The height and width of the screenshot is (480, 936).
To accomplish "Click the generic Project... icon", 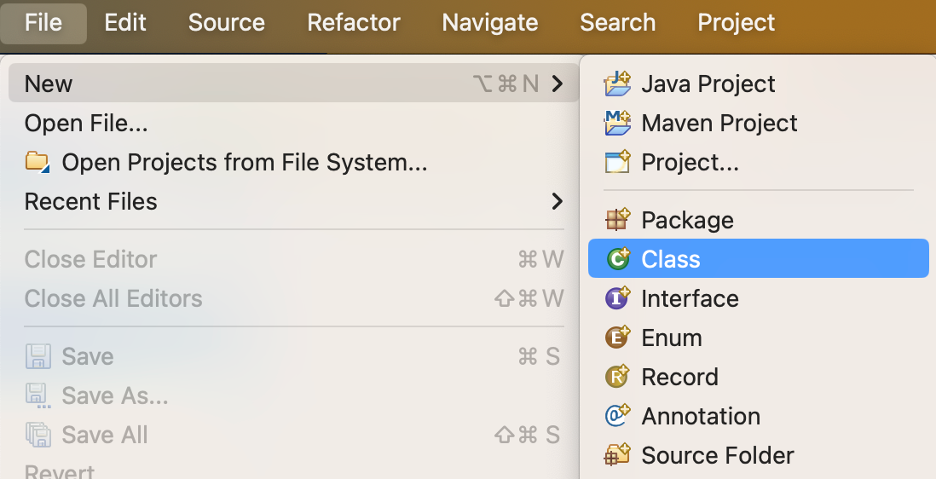I will coord(618,162).
